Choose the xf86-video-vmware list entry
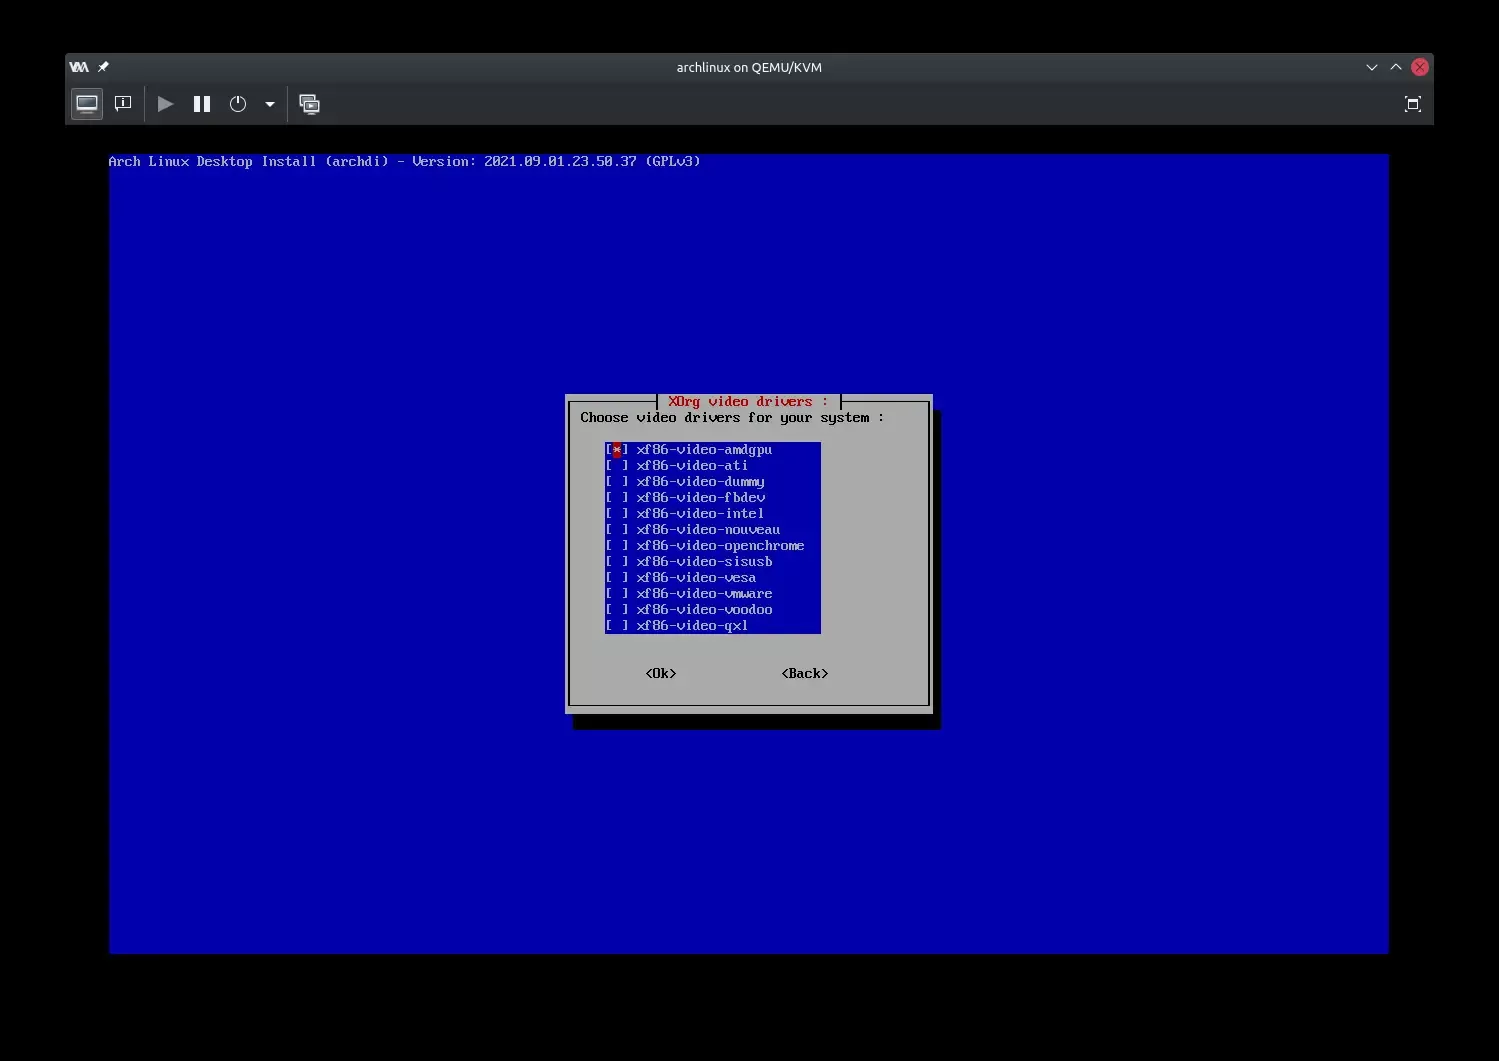 click(704, 594)
